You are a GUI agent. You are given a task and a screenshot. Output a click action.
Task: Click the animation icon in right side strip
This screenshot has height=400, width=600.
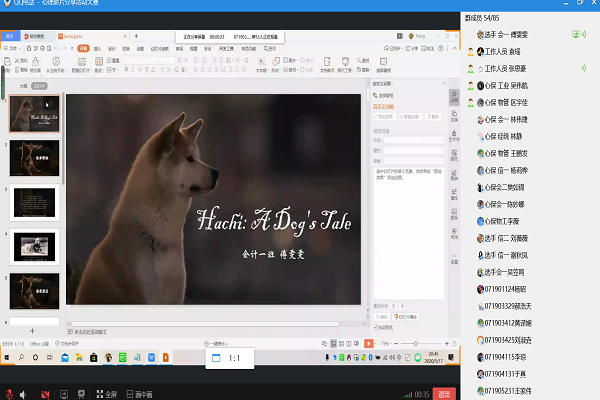[x=454, y=96]
